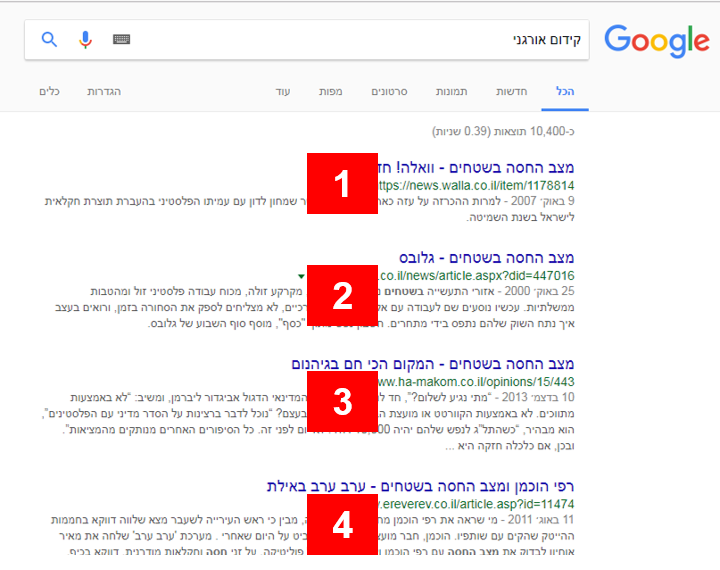720x570 pixels.
Task: Click the results count text 10,400 תוצאות
Action: (503, 131)
